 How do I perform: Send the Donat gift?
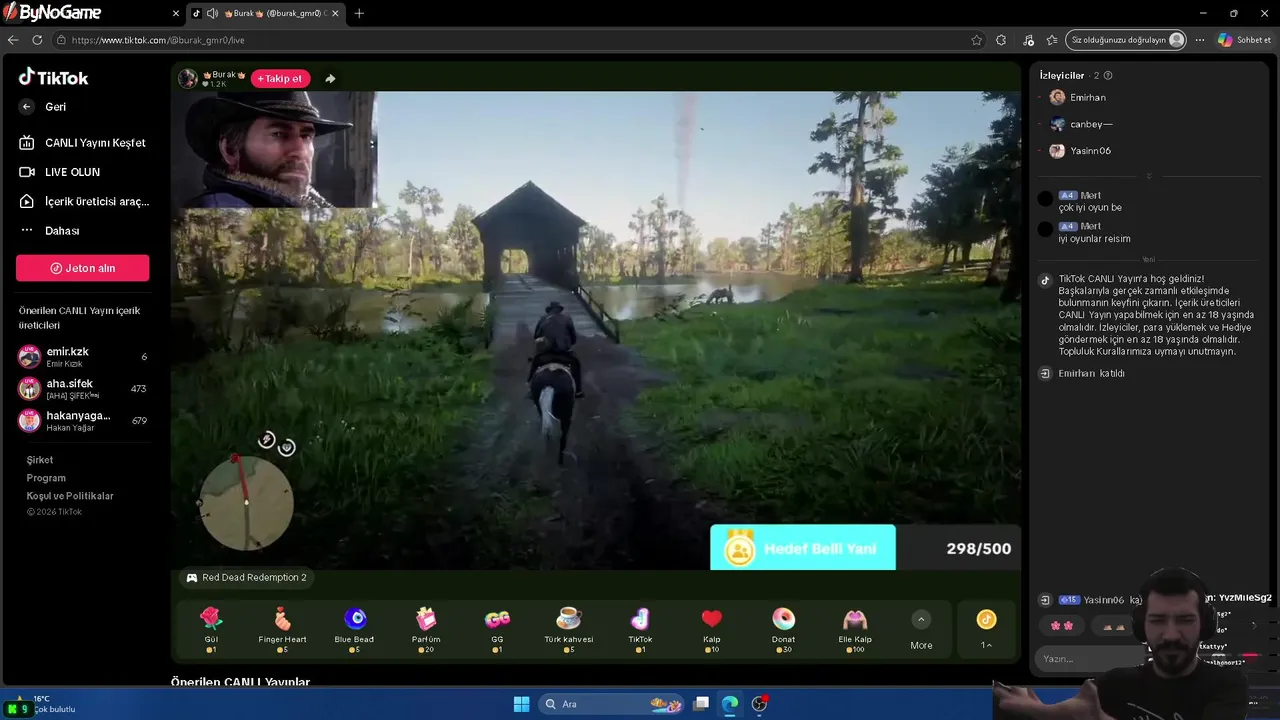(783, 629)
